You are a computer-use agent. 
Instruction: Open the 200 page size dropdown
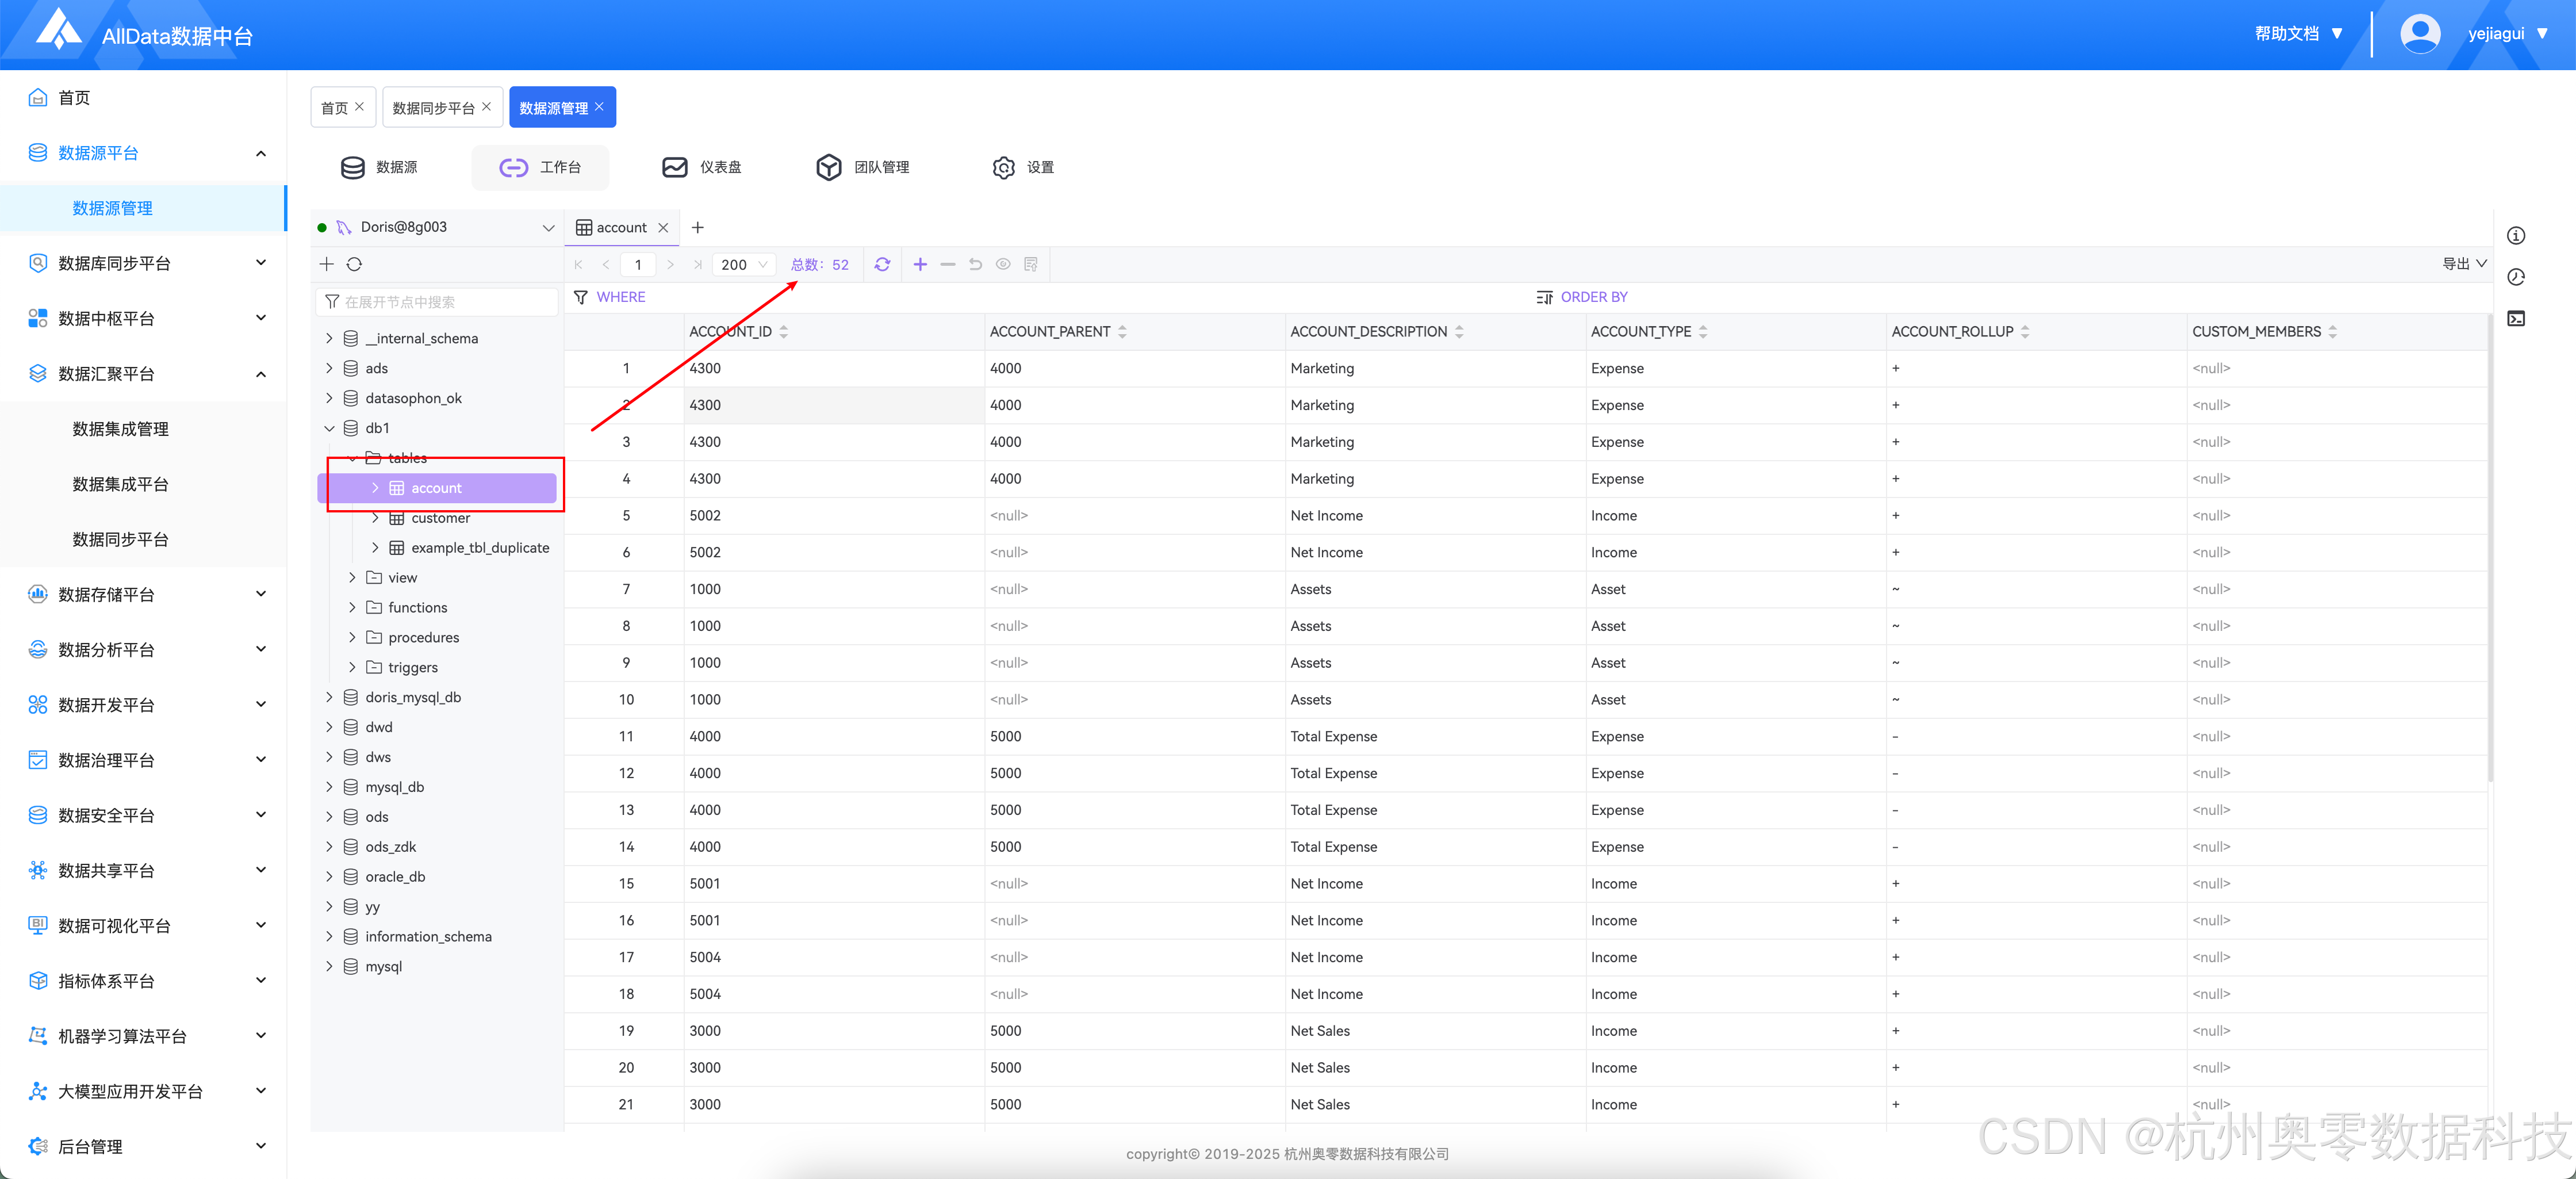tap(744, 264)
